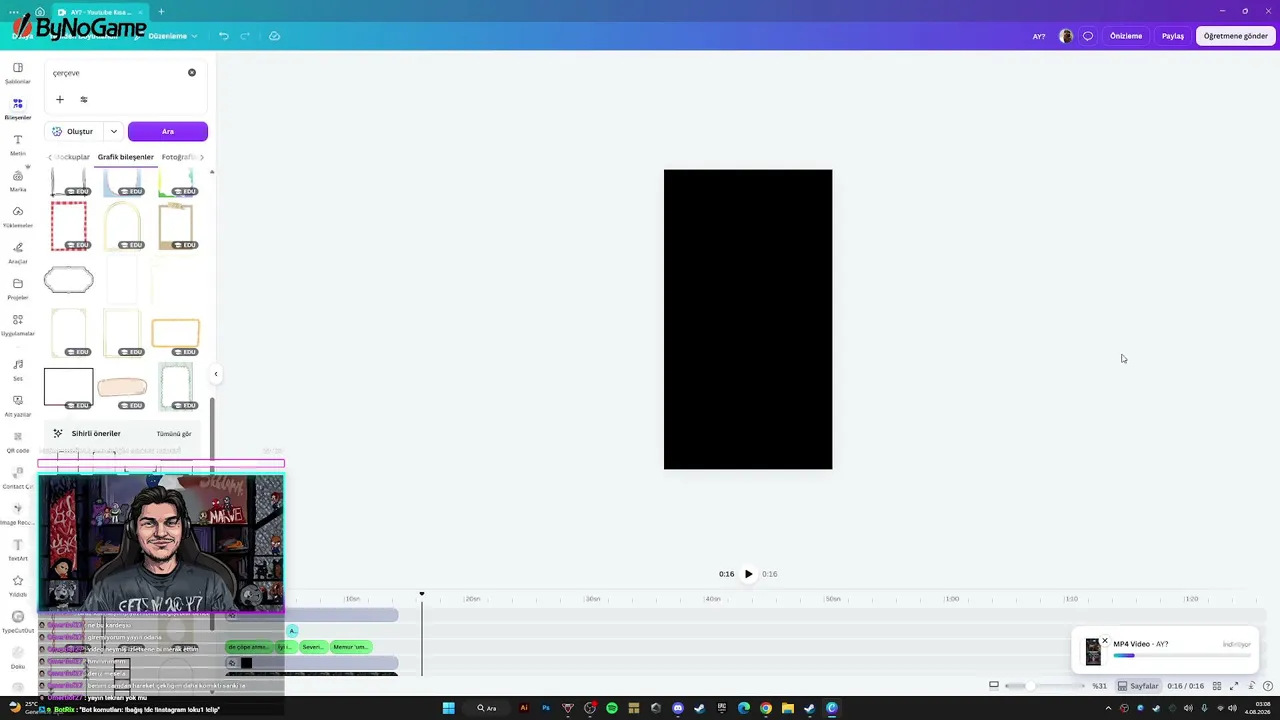Select the yellow rectangle frame graphic
The image size is (1280, 720).
176,333
